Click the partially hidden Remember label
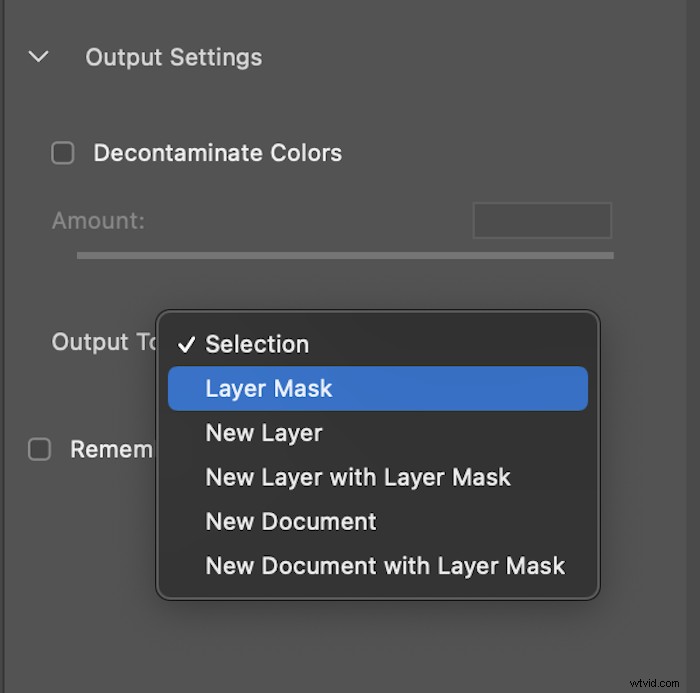This screenshot has height=693, width=700. click(111, 449)
